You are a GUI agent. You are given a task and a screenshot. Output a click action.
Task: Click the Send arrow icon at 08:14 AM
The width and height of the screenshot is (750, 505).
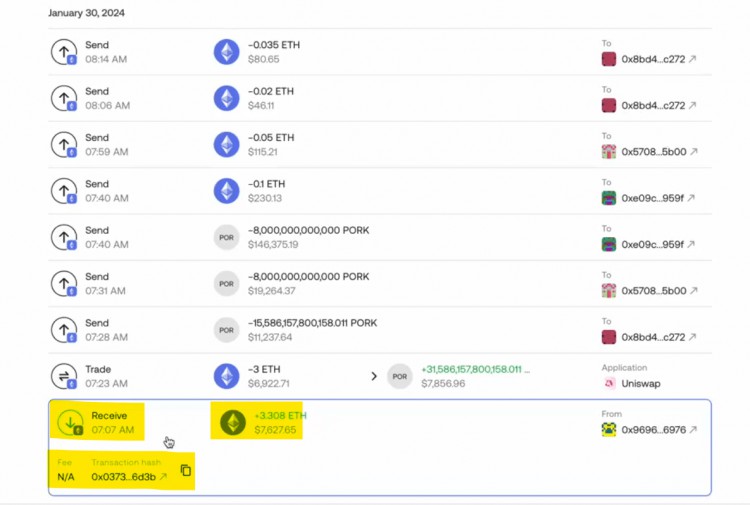[64, 52]
